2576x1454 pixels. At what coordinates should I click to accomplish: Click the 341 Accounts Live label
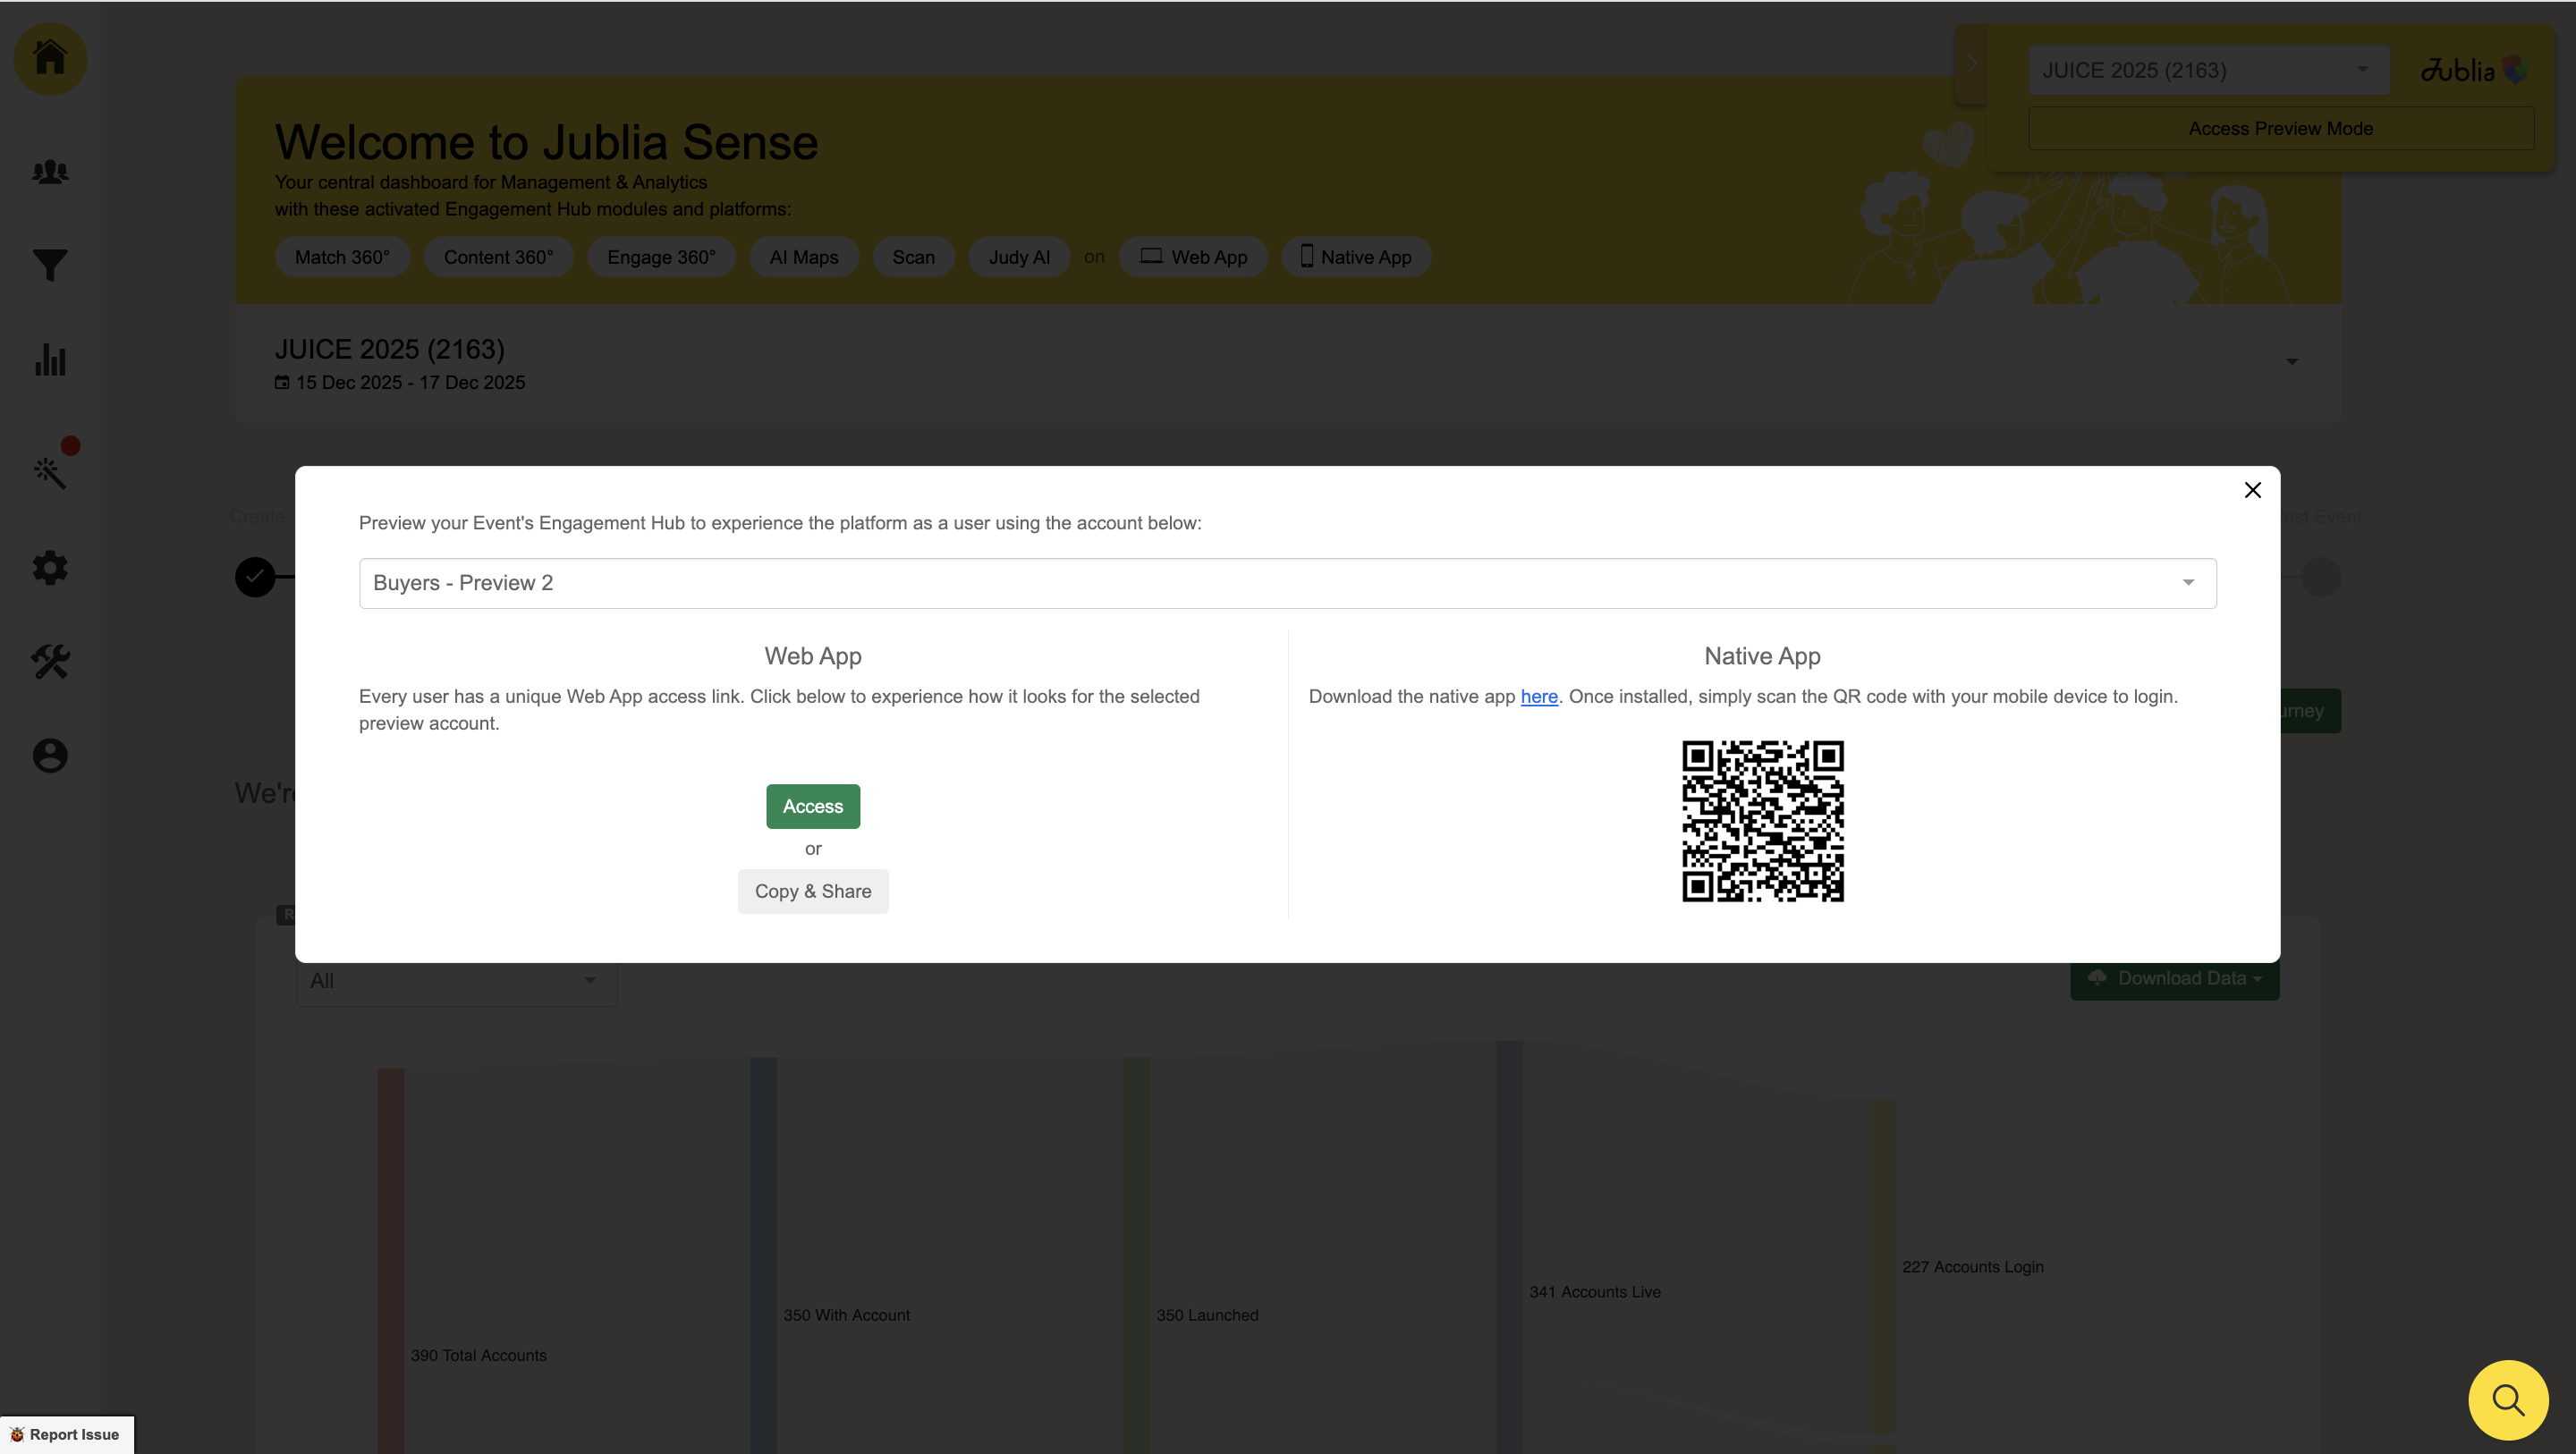tap(1594, 1292)
